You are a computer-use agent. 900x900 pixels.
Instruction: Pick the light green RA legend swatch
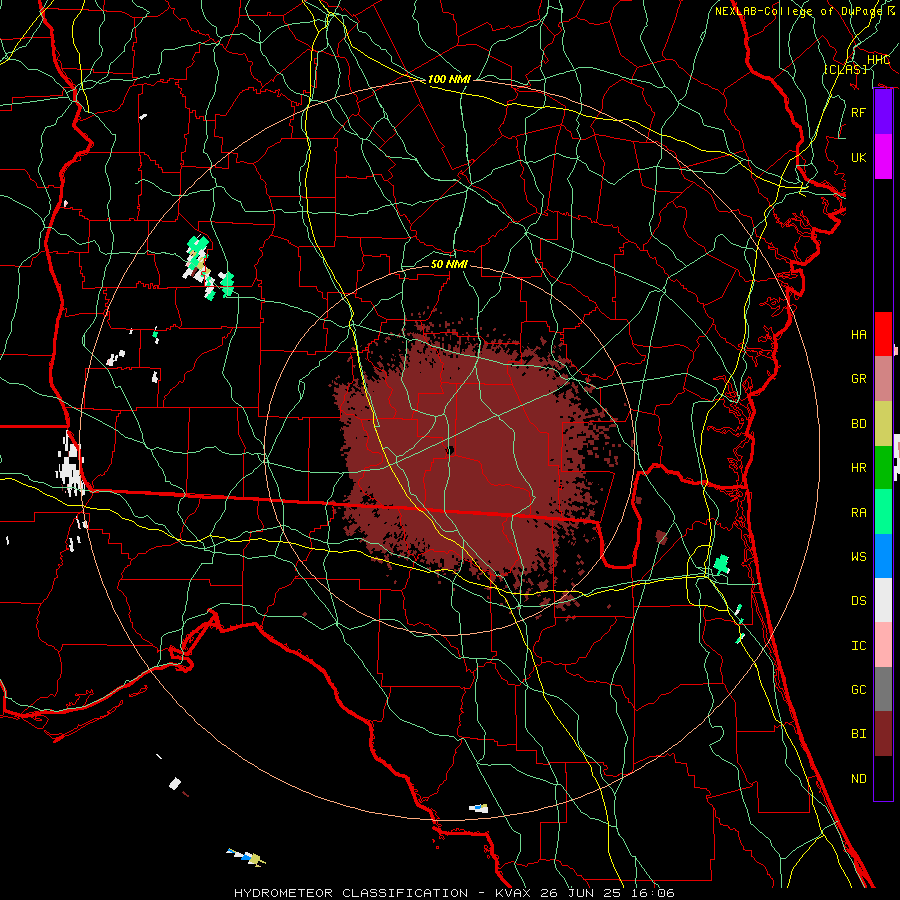tap(883, 512)
